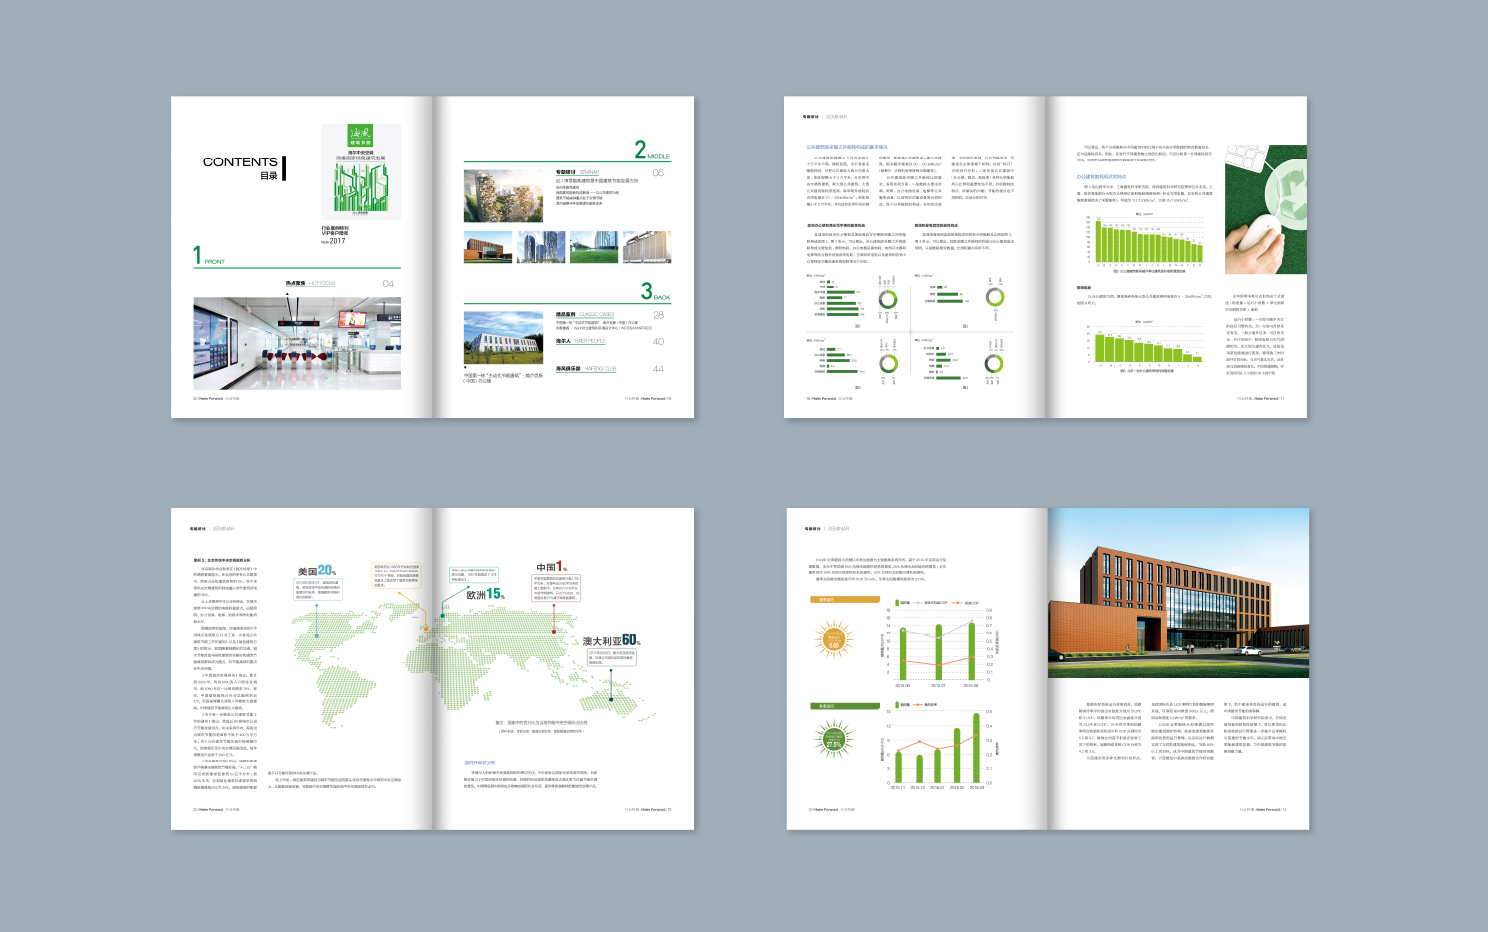Image resolution: width=1488 pixels, height=932 pixels.
Task: Click the HAIFENG CLUB entry
Action: pos(586,369)
